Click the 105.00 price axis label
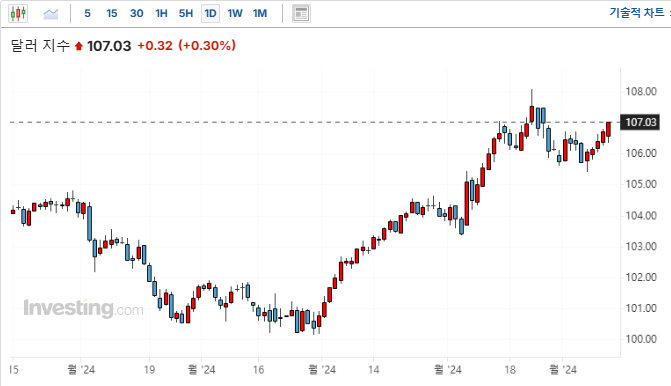The image size is (671, 386). 641,184
